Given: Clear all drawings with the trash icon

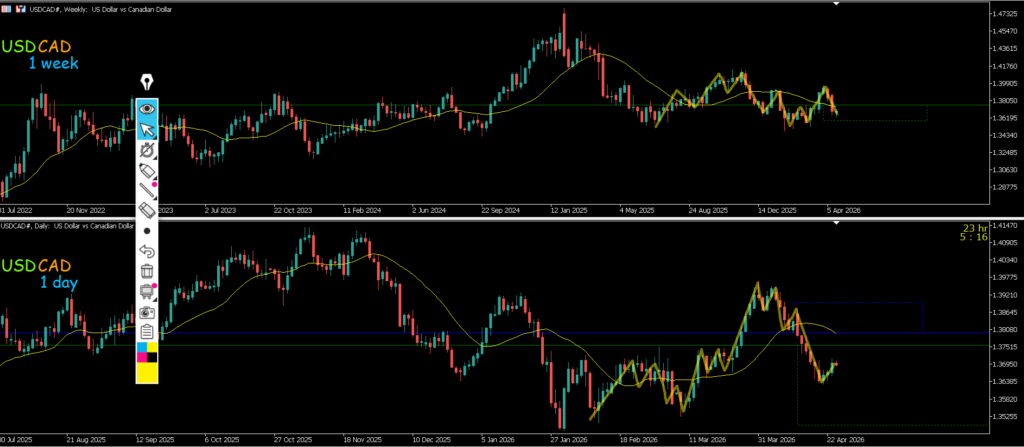Looking at the screenshot, I should click(x=147, y=270).
